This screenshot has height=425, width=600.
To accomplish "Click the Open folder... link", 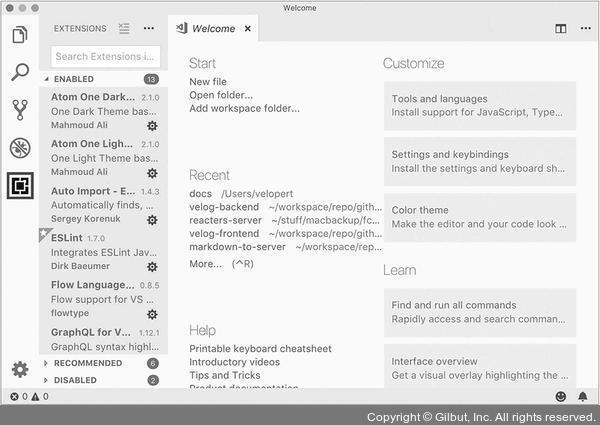I will click(x=221, y=95).
